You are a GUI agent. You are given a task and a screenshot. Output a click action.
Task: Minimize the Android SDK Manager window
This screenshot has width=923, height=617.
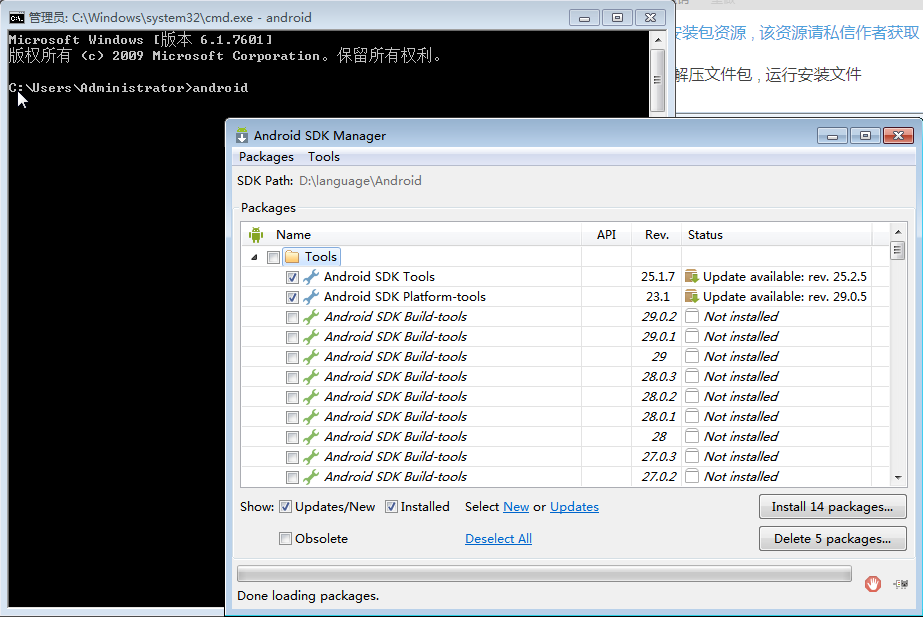tap(832, 136)
